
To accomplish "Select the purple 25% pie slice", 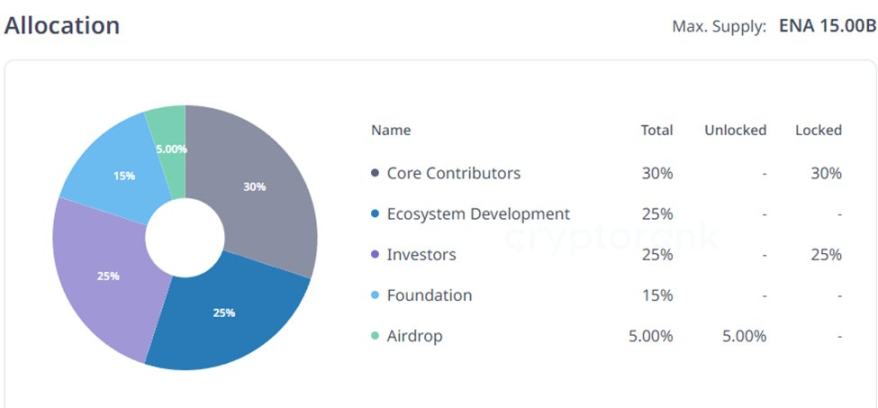I will (103, 275).
